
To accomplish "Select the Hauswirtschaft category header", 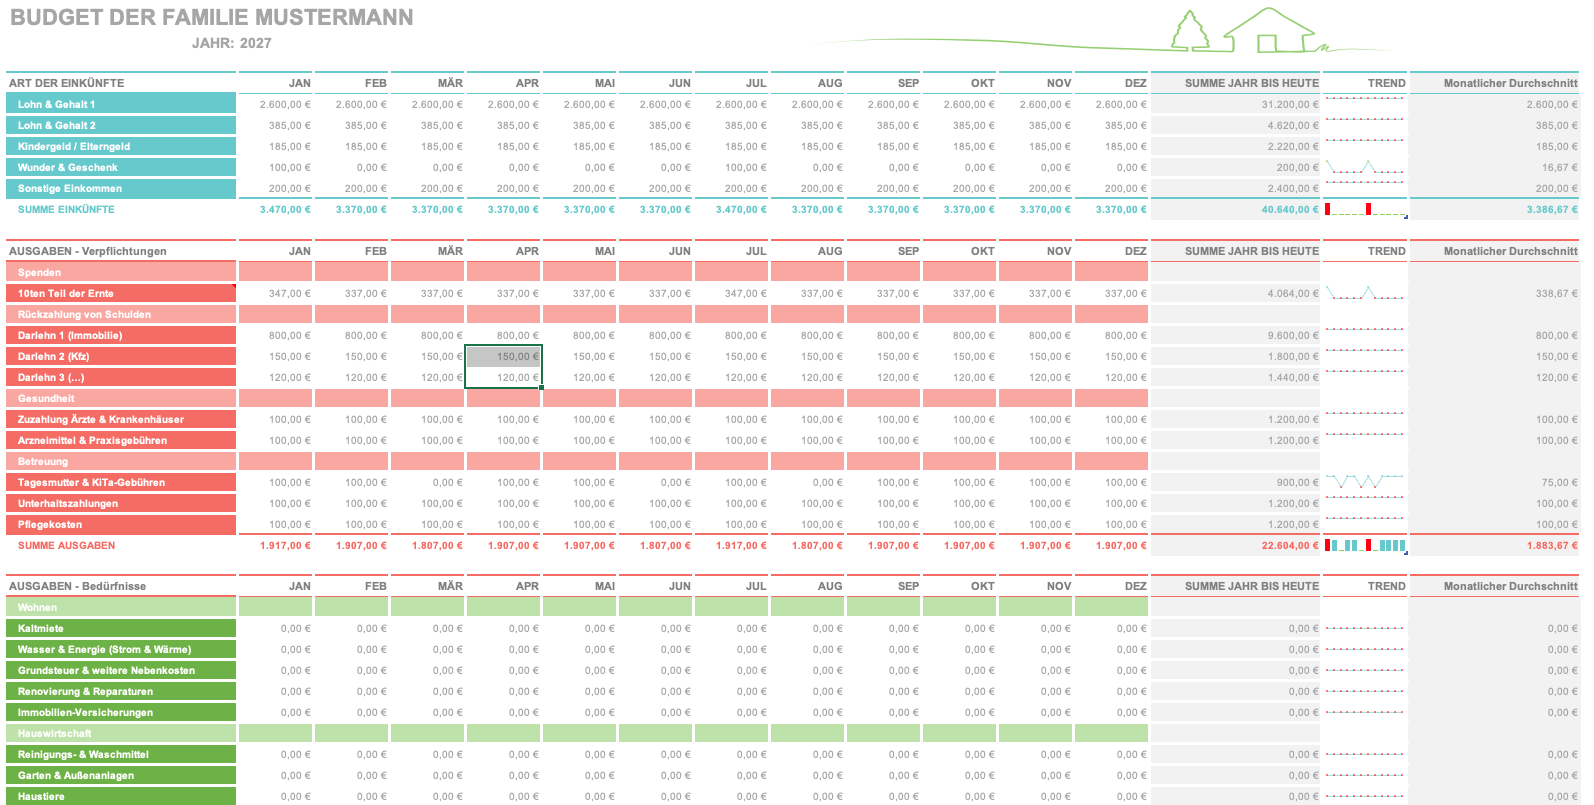I will coord(121,733).
